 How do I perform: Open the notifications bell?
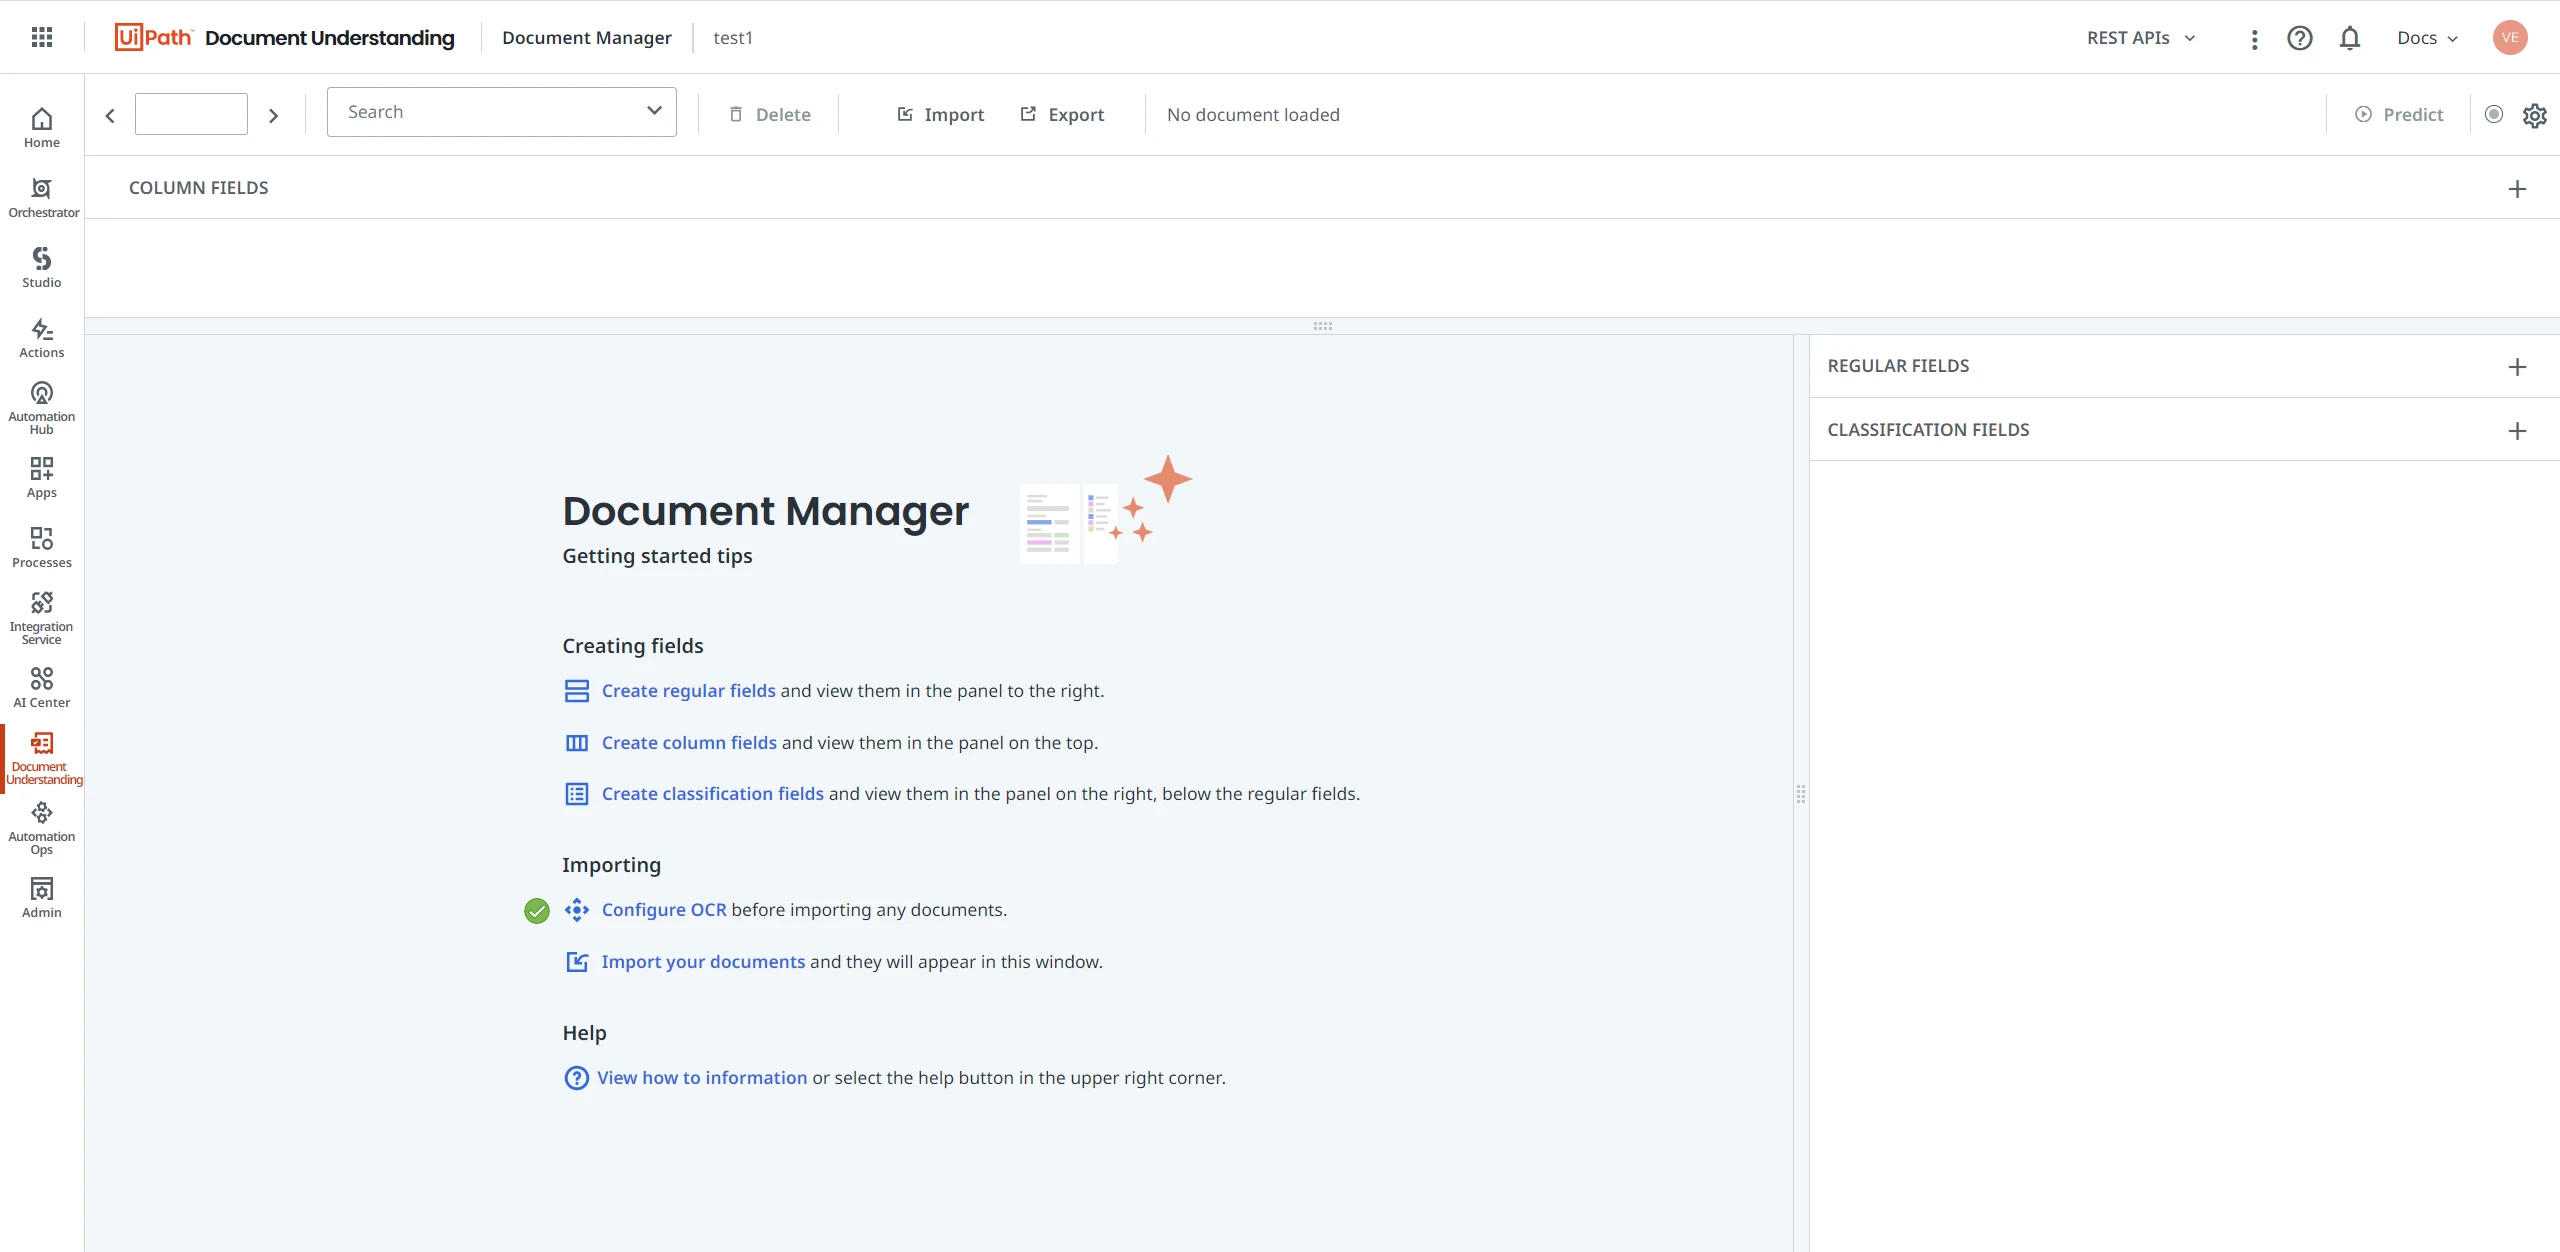2350,38
